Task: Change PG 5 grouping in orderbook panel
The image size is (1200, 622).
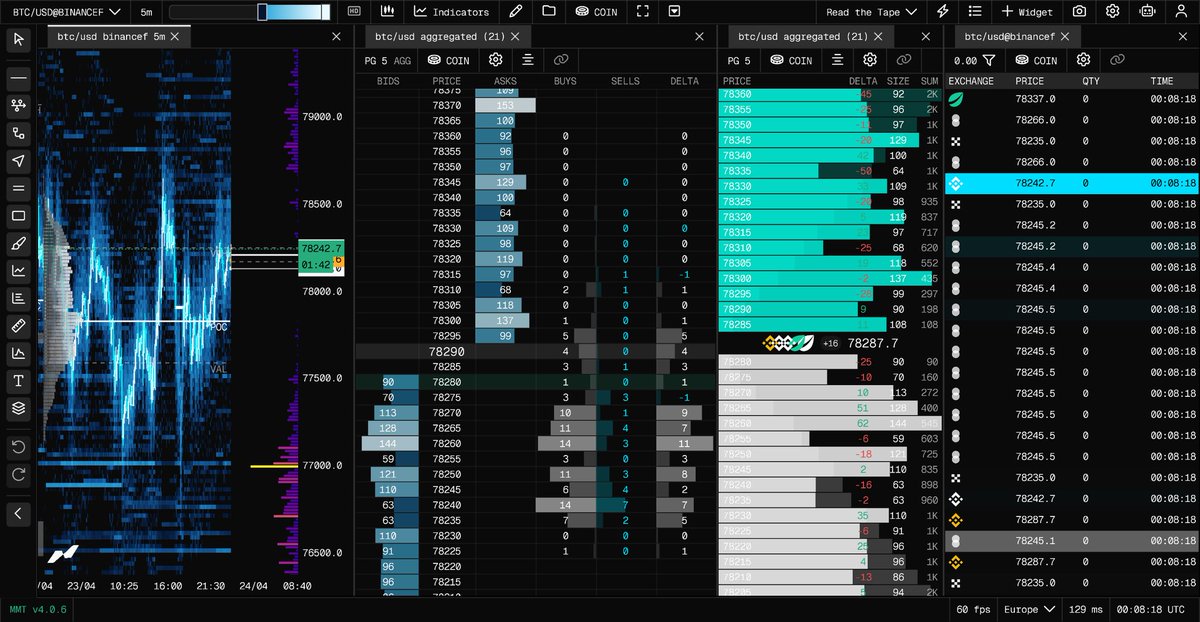Action: point(740,60)
